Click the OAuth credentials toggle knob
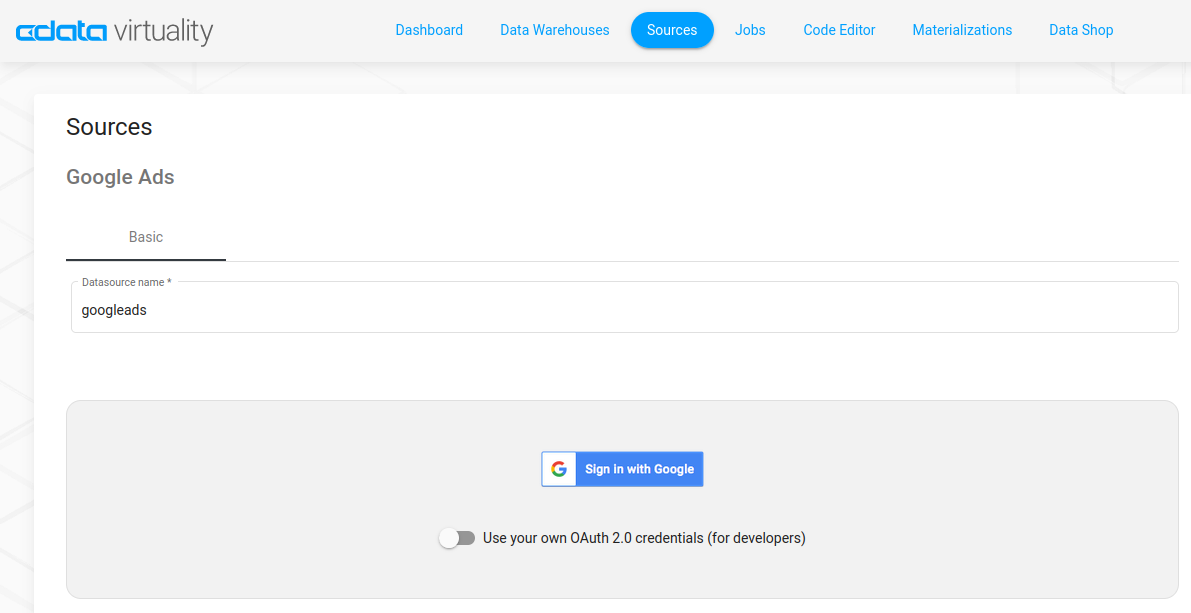 449,537
